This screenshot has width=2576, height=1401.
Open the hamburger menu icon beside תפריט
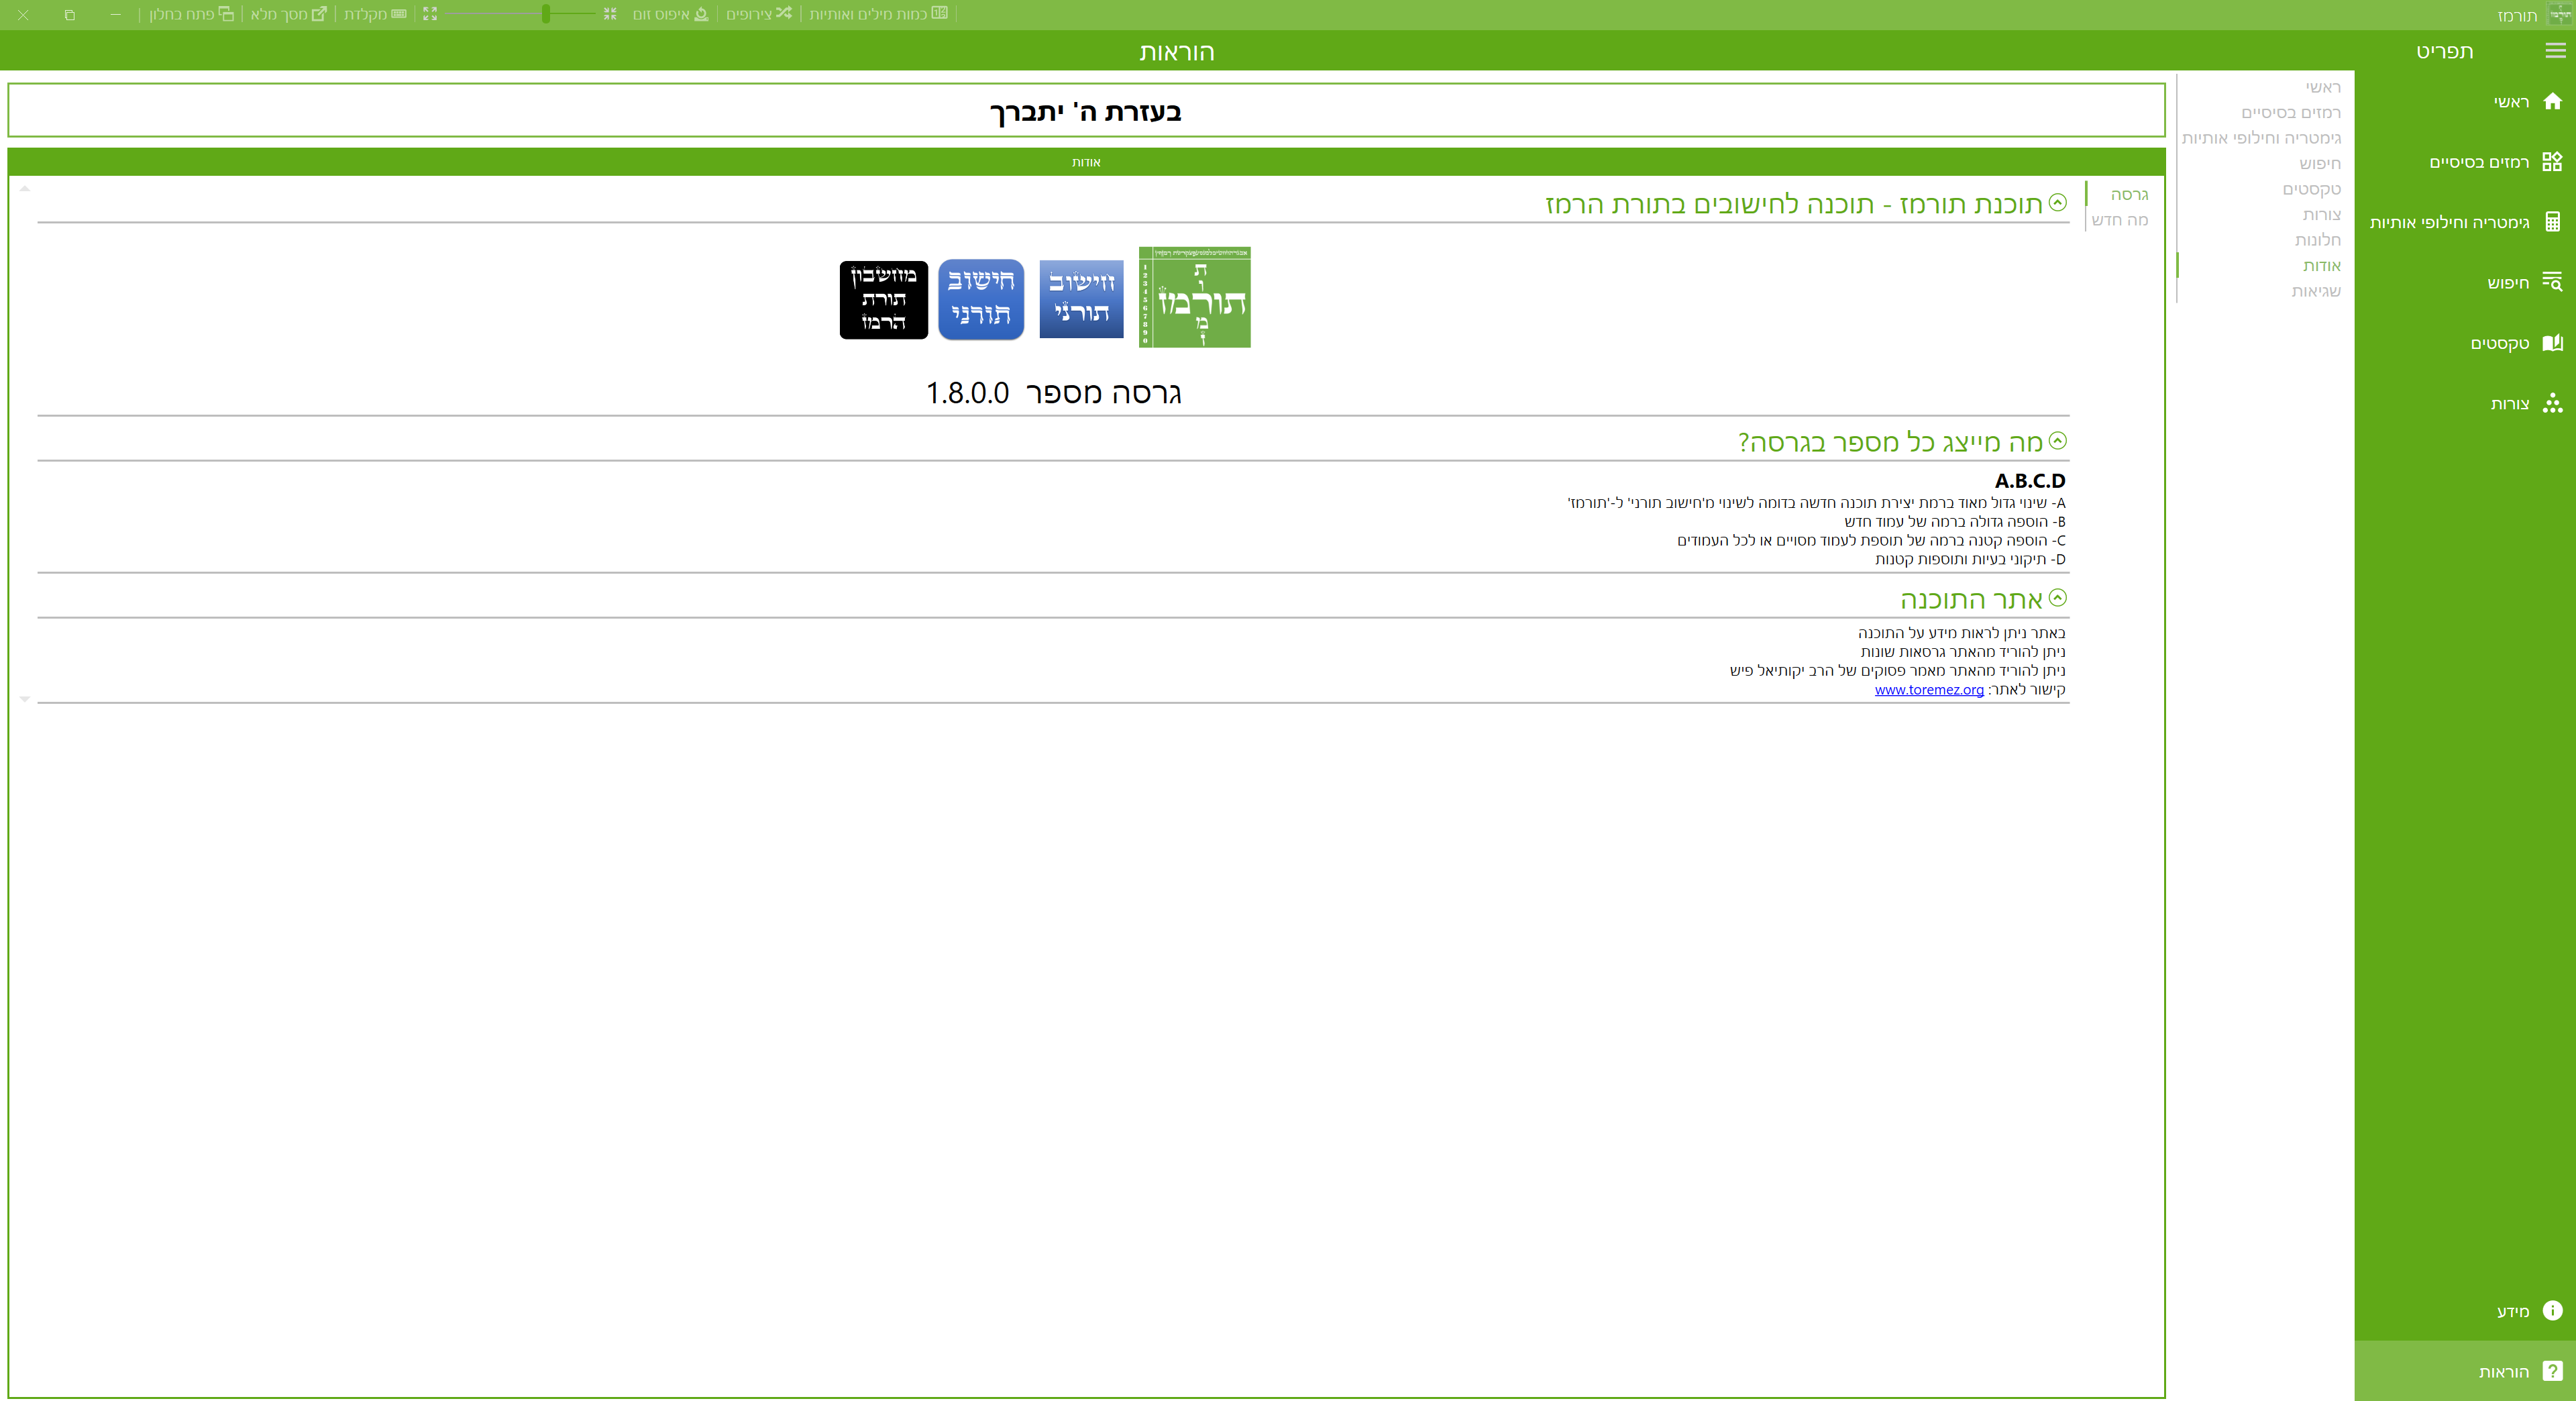(2554, 51)
